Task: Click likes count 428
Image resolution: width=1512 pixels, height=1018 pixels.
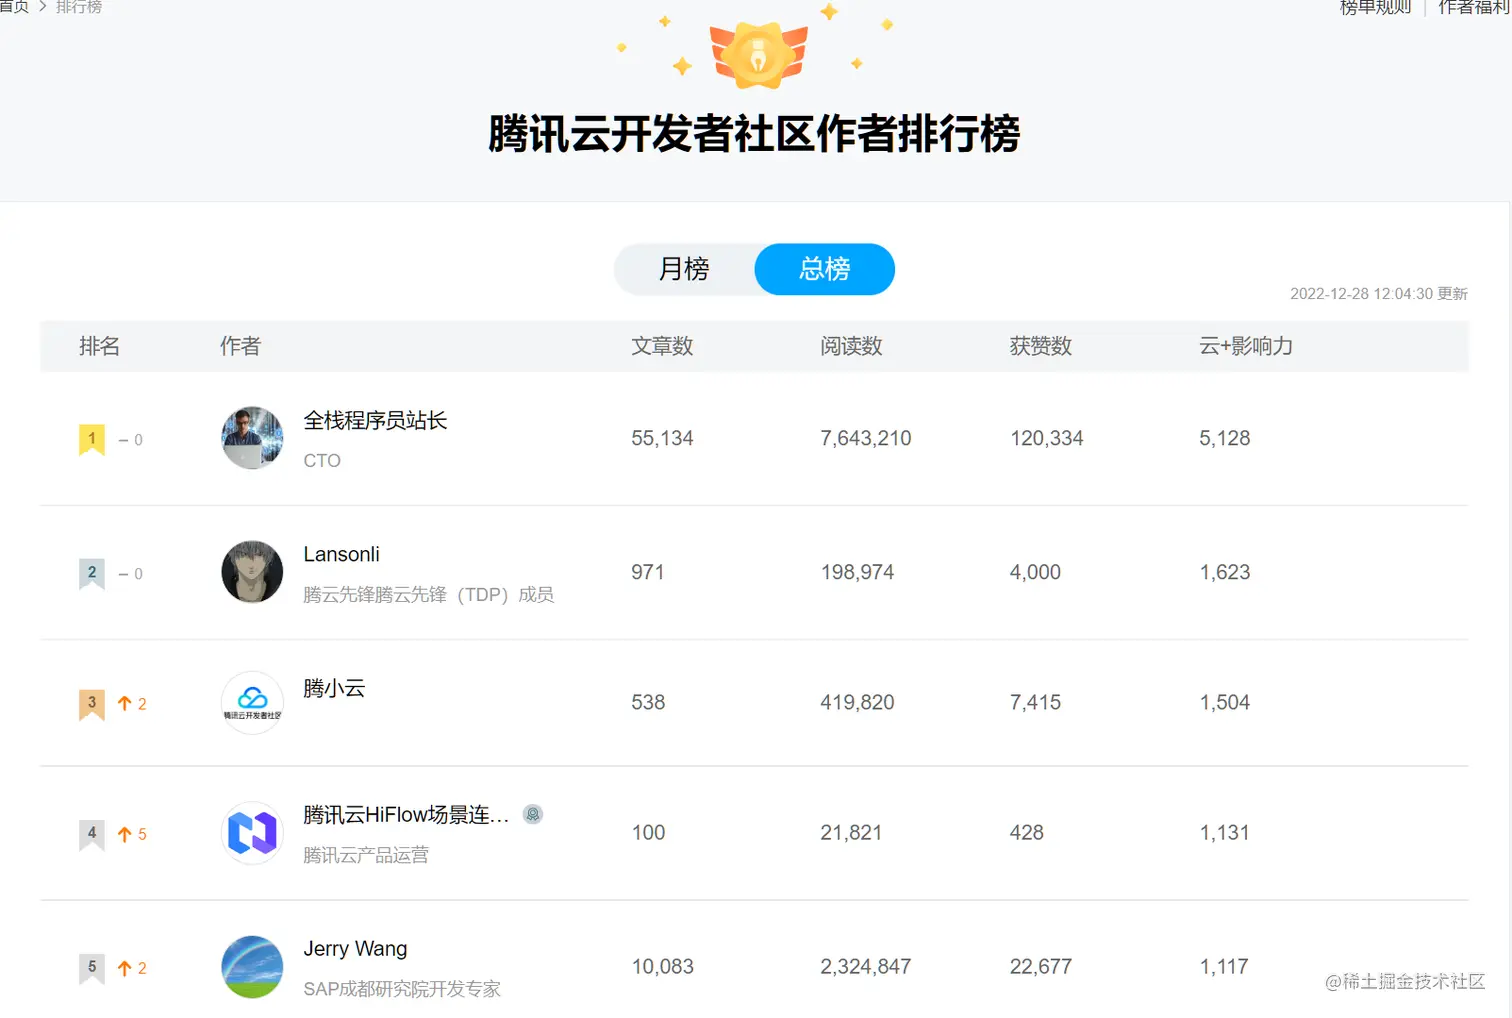Action: 1027,832
